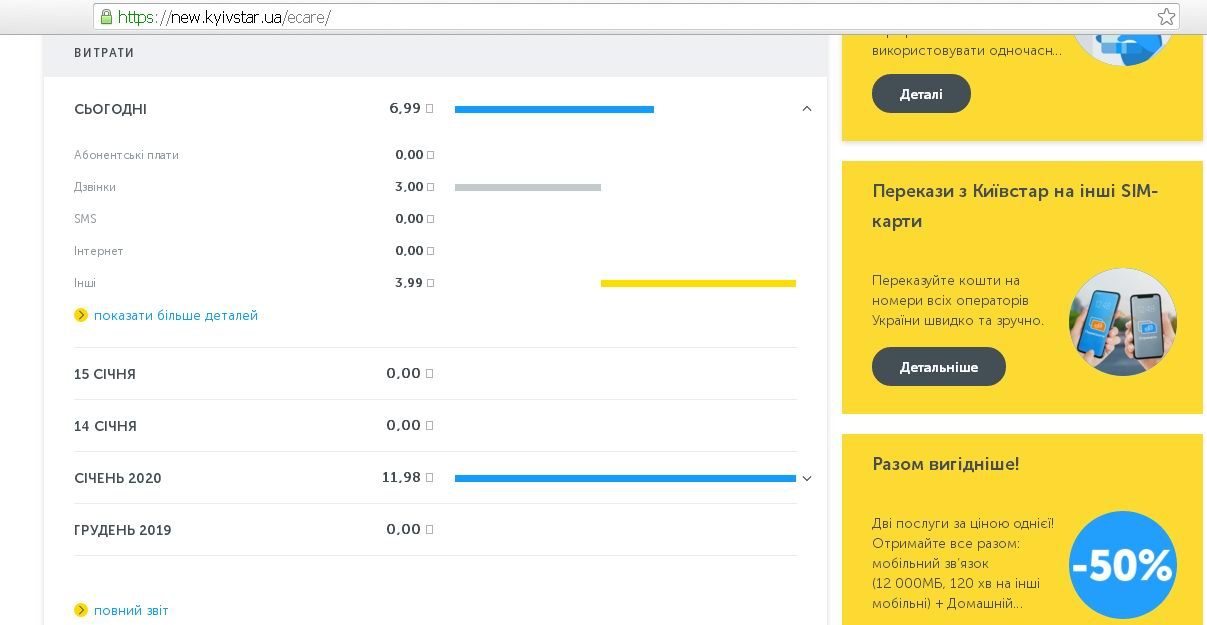This screenshot has height=625, width=1207.
Task: Open the '14 січня' expenses row
Action: pos(105,426)
